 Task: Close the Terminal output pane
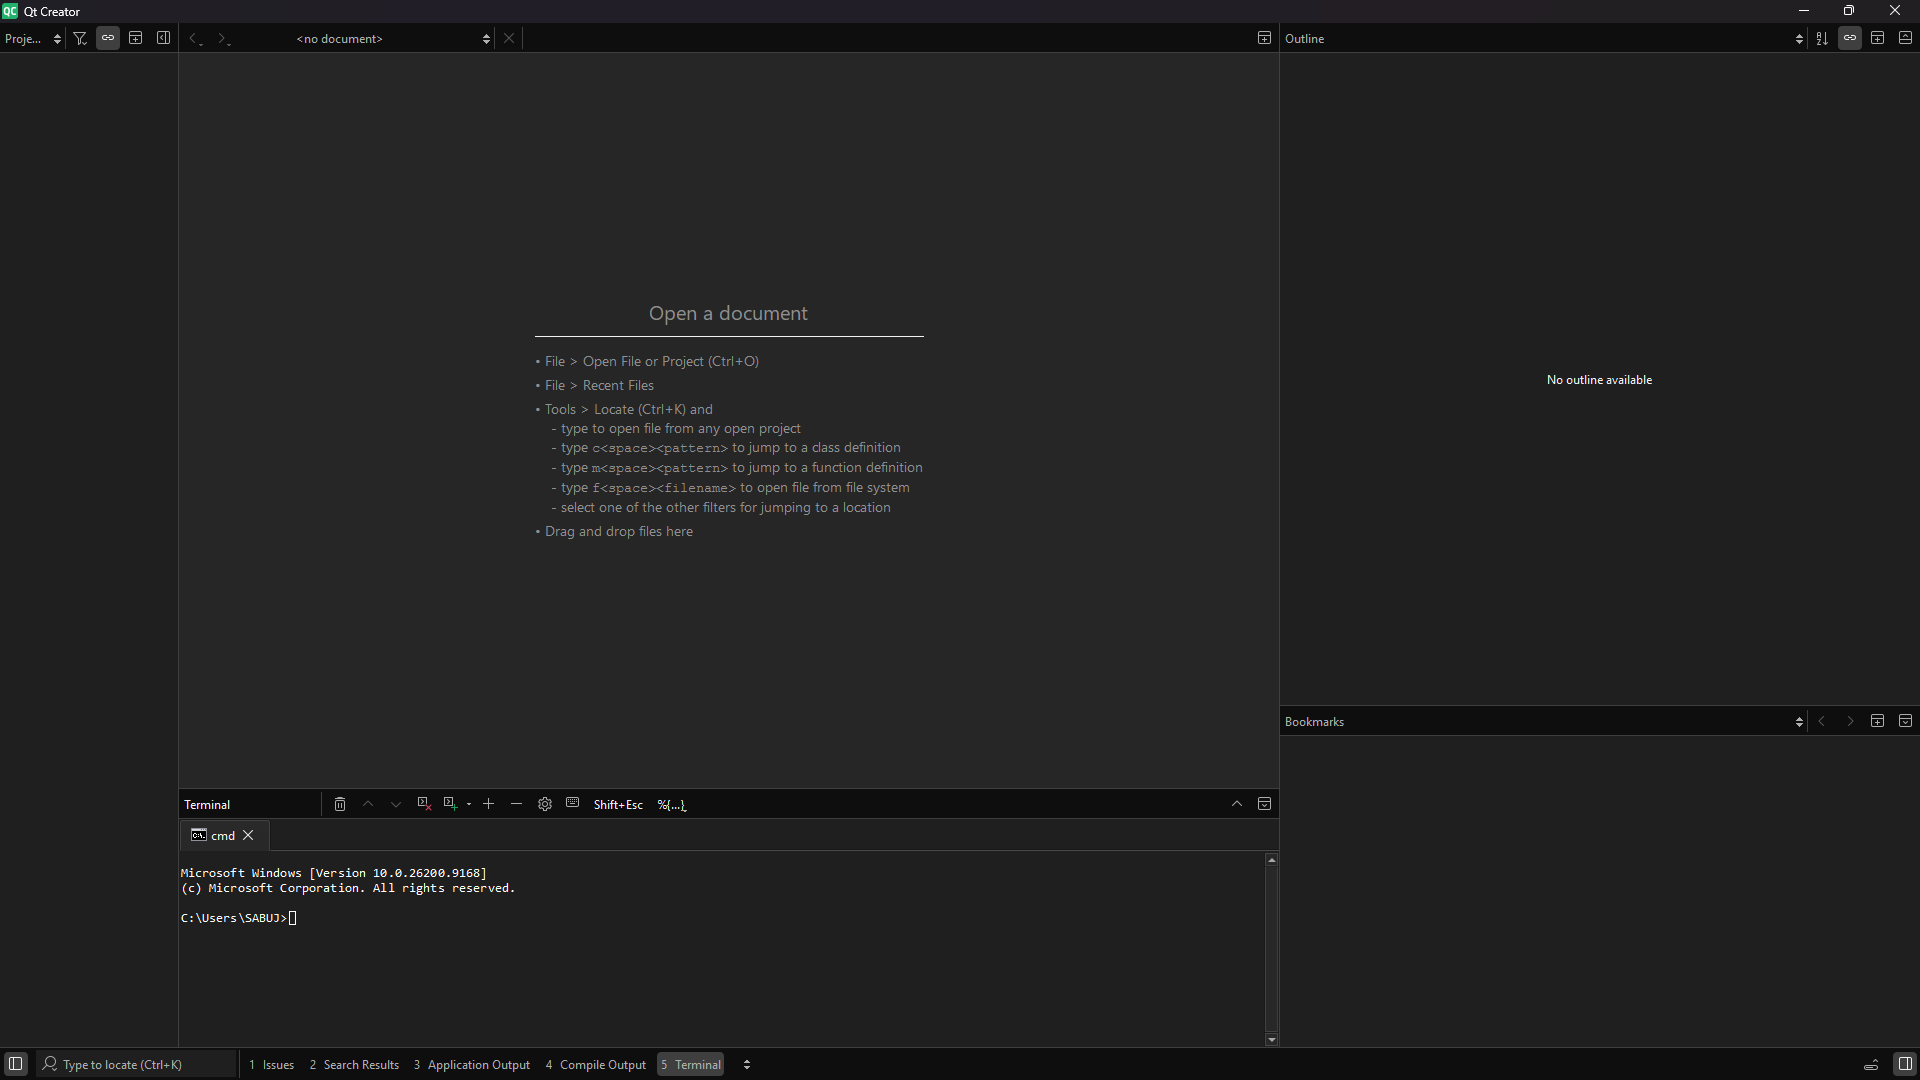coord(1264,804)
